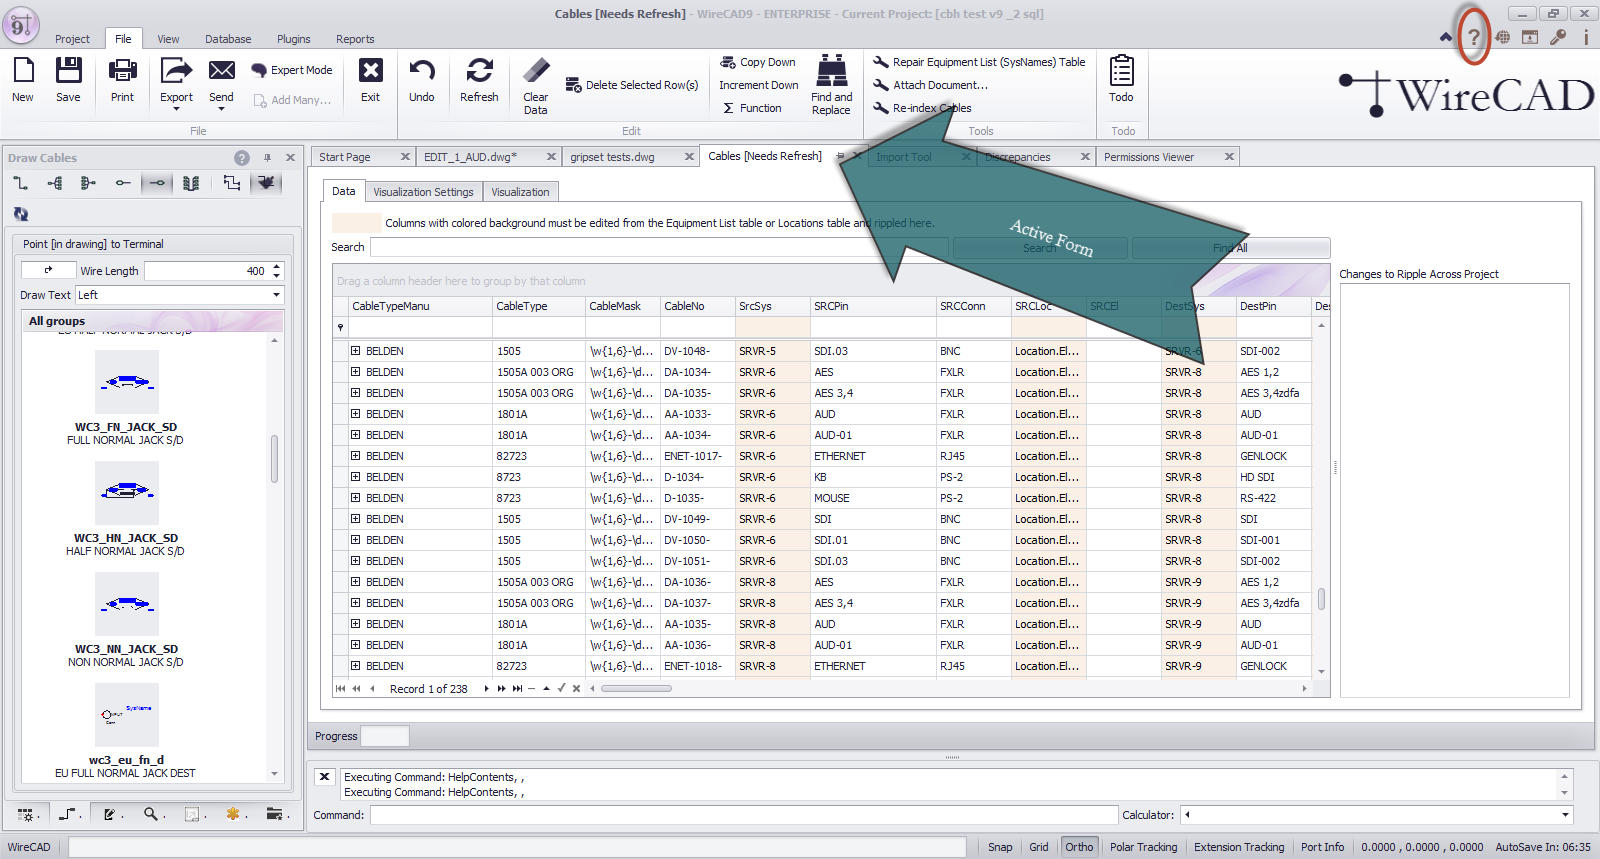
Task: Click folder favorites icon in bottom toolbar
Action: click(x=274, y=815)
